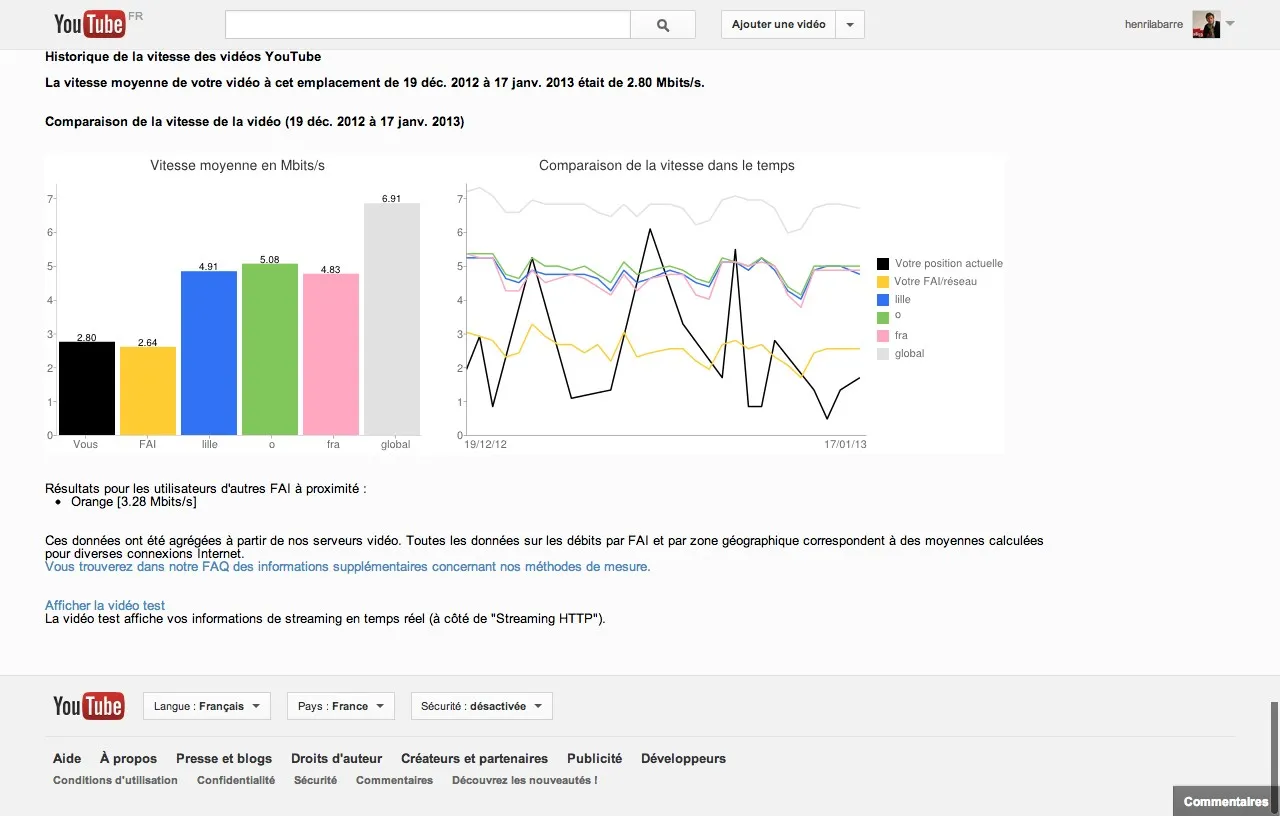Open the Confidentialité footer link
Viewport: 1280px width, 816px height.
236,780
